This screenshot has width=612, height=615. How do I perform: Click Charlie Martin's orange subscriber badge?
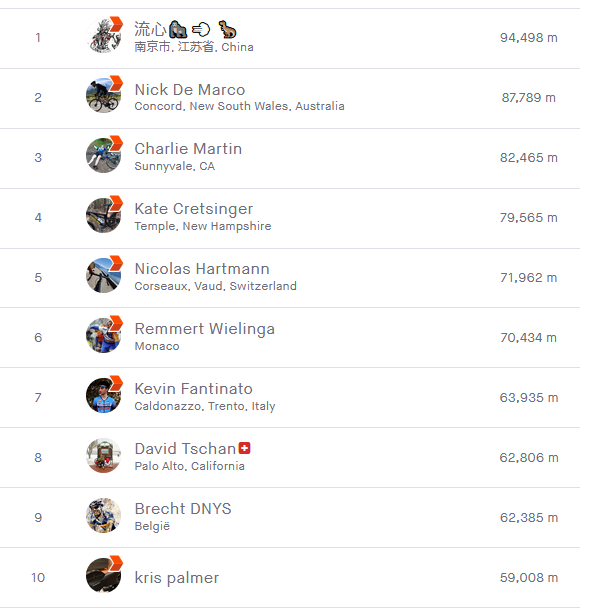pos(116,143)
